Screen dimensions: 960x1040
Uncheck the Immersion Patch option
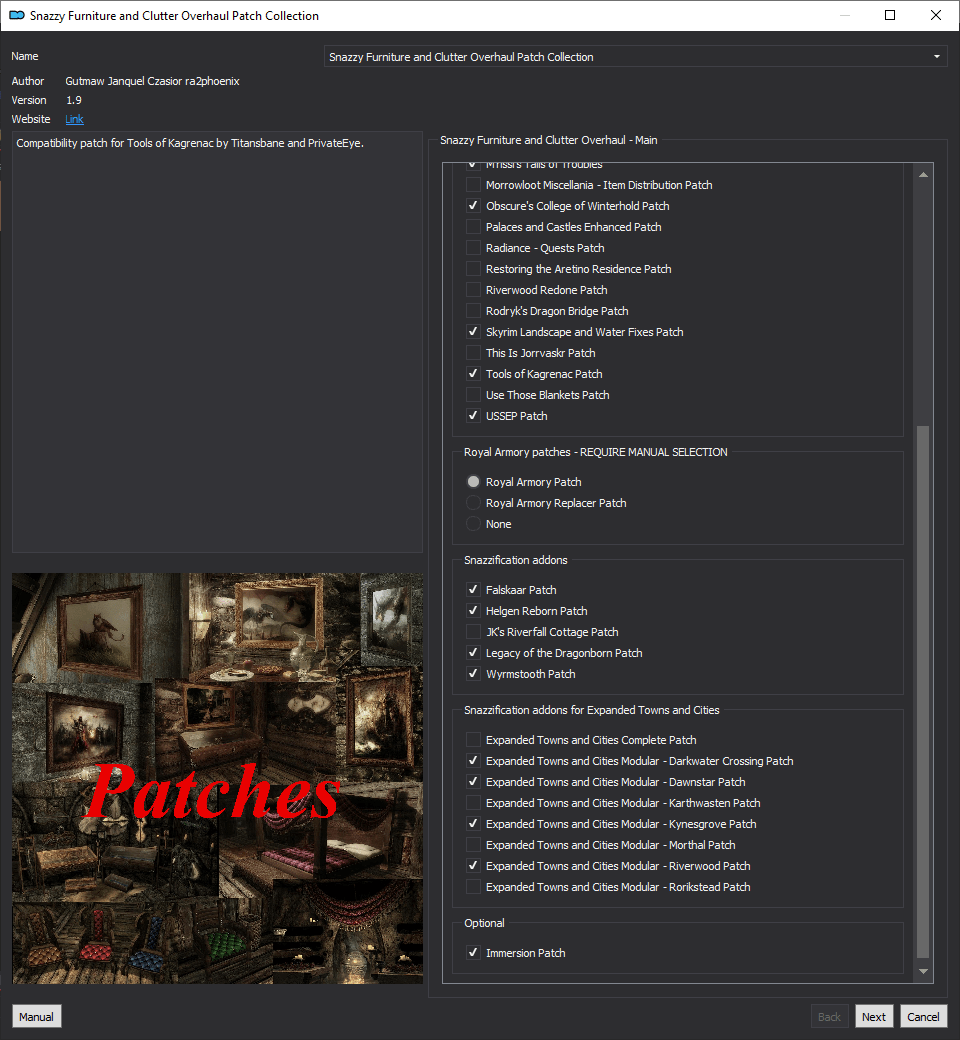(473, 952)
